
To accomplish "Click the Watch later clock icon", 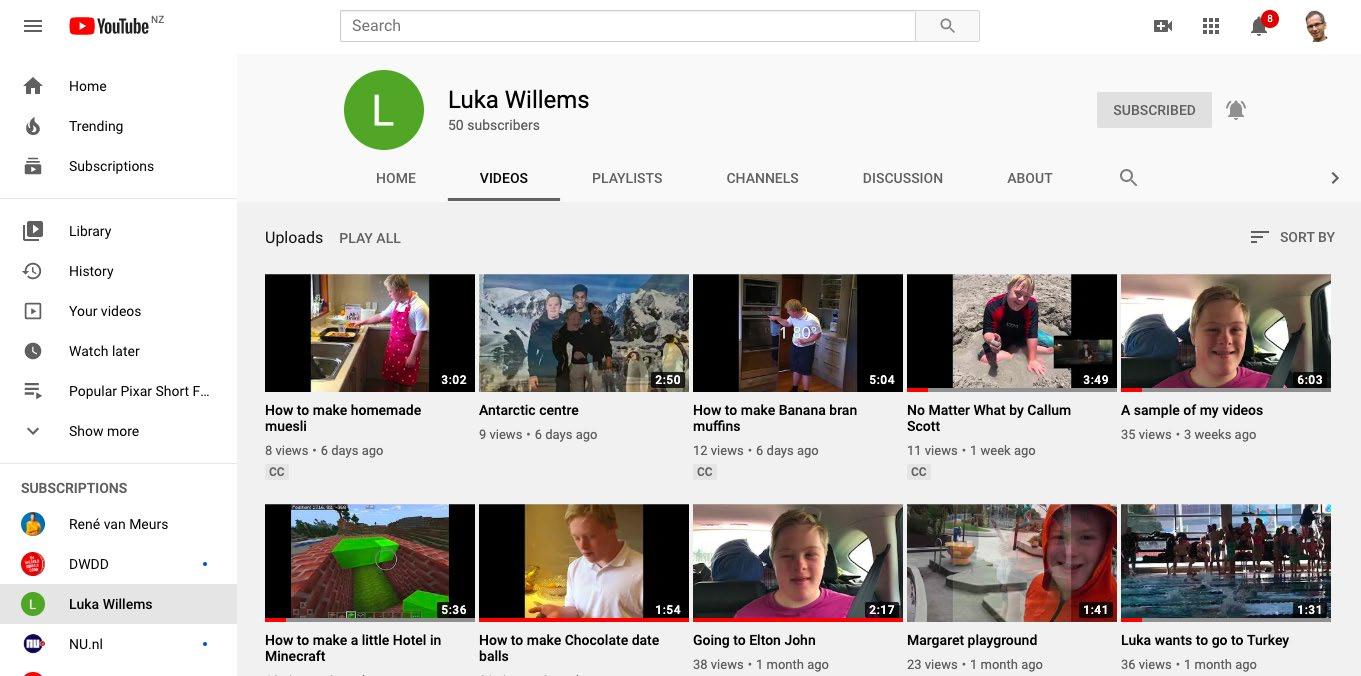I will (33, 351).
